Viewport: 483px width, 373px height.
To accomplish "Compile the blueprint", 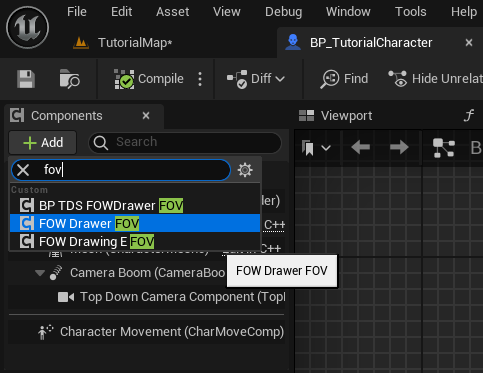I will [149, 79].
